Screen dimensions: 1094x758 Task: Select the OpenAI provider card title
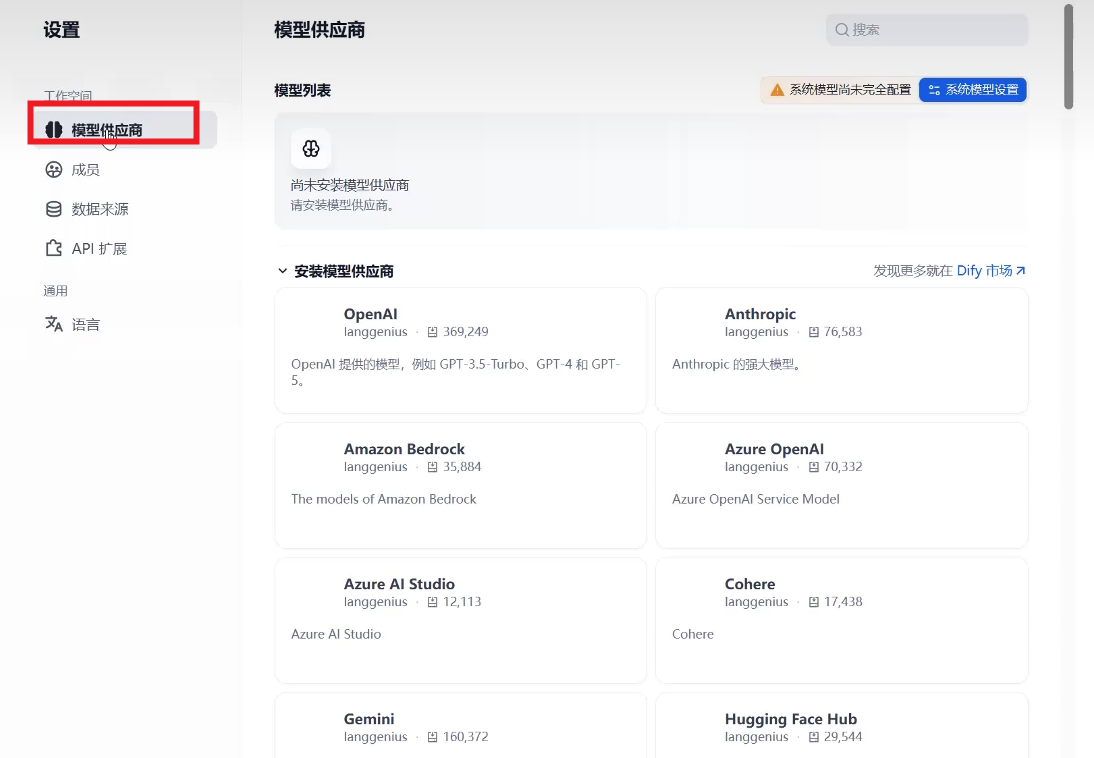(x=370, y=314)
